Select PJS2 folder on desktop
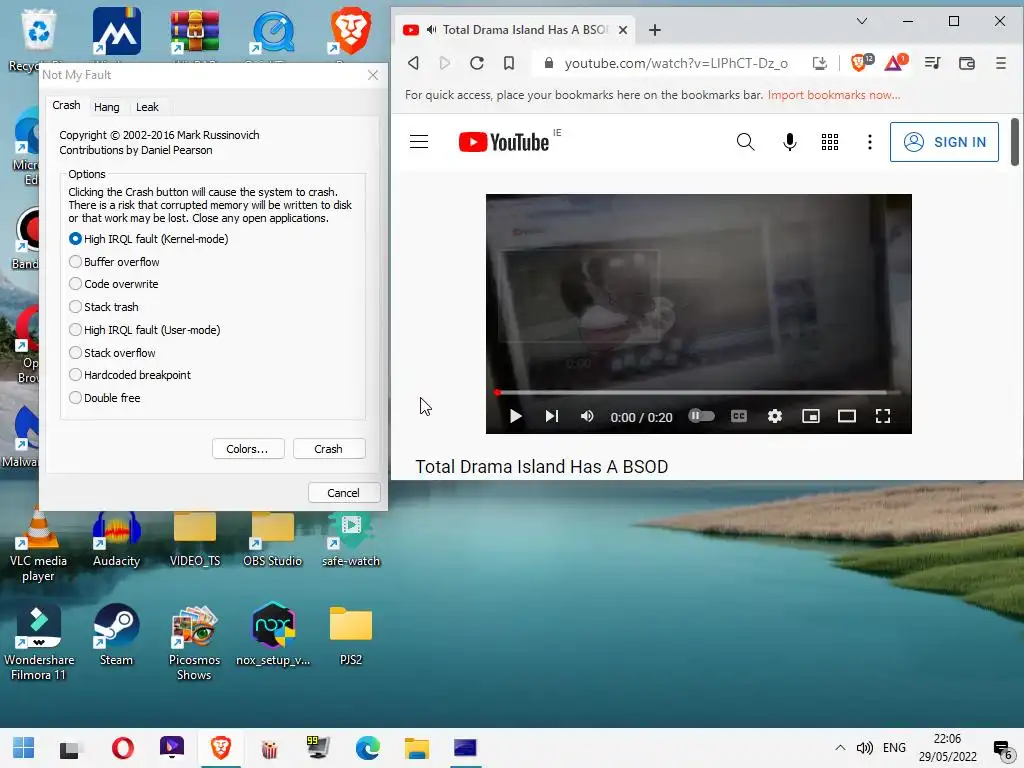The image size is (1024, 768). click(x=351, y=635)
